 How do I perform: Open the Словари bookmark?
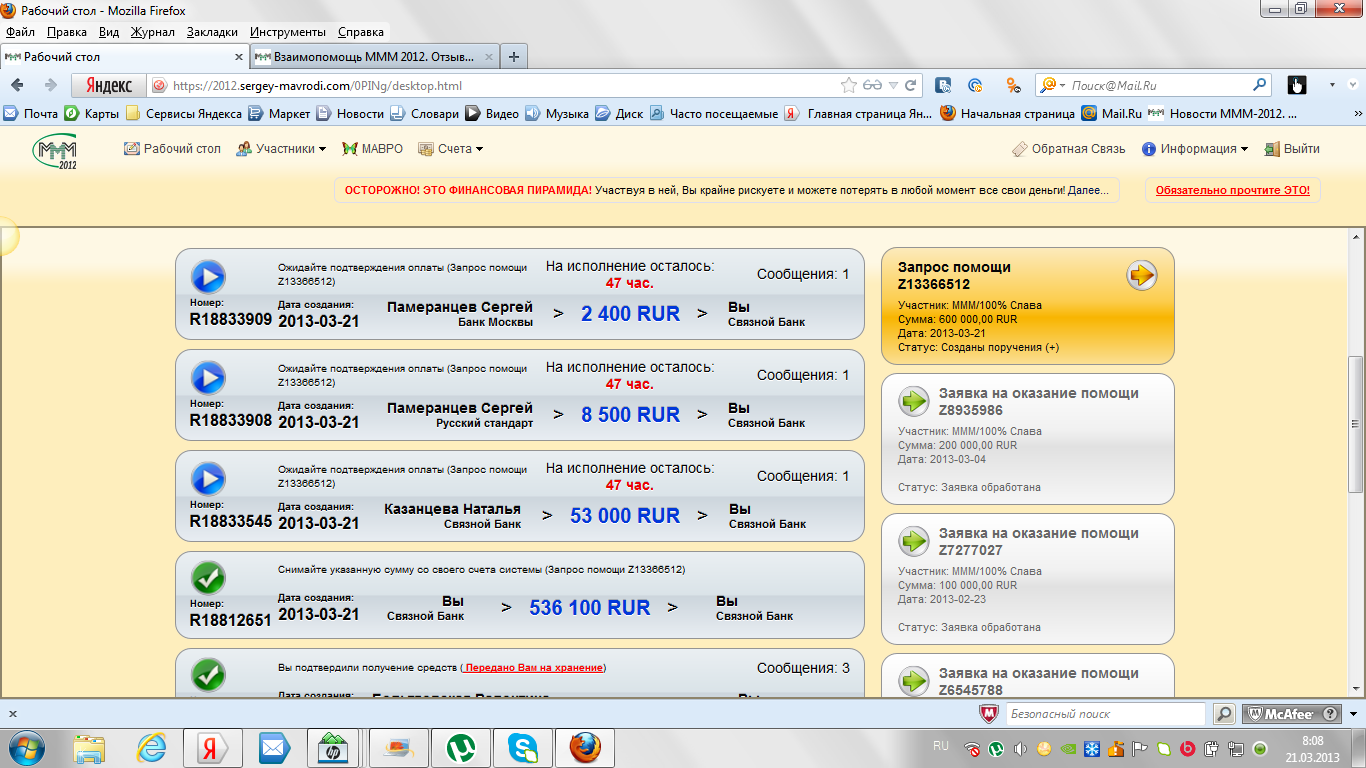(424, 114)
